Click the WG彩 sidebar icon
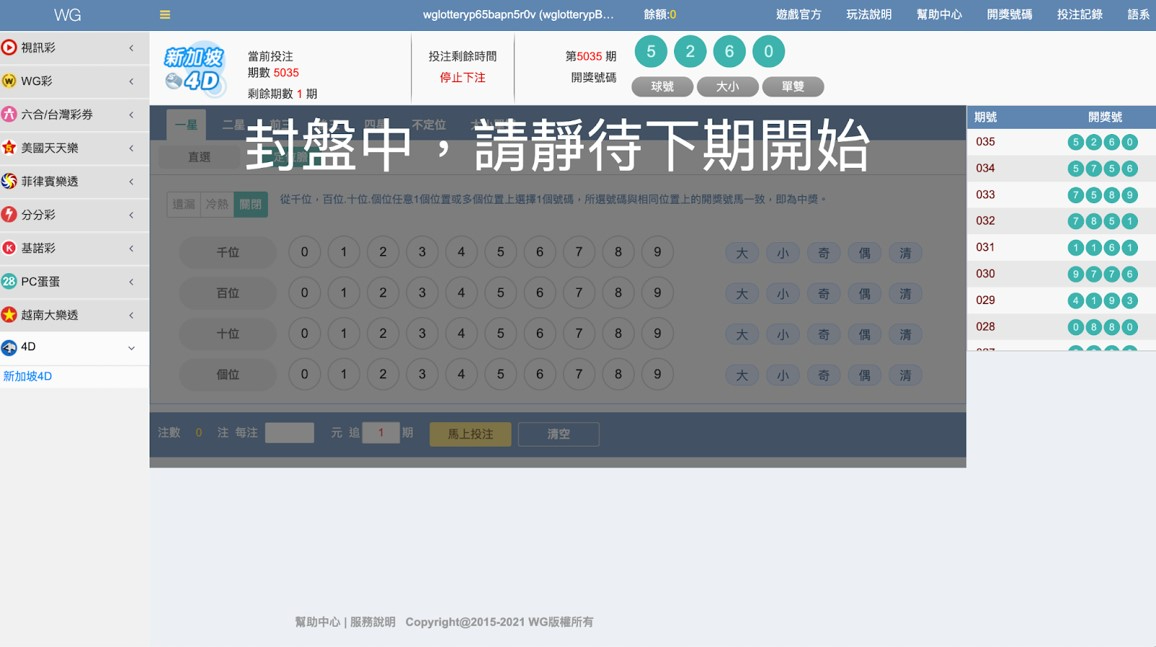Viewport: 1156px width, 647px height. click(x=9, y=81)
